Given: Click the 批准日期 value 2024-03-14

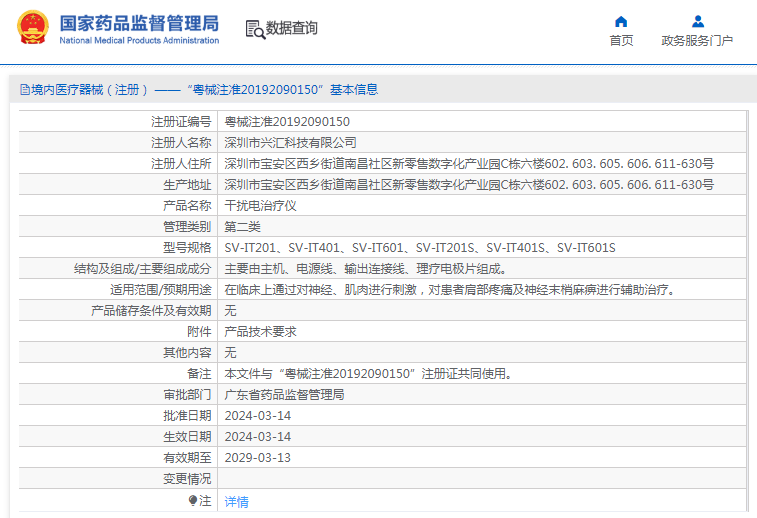Looking at the screenshot, I should click(258, 416).
